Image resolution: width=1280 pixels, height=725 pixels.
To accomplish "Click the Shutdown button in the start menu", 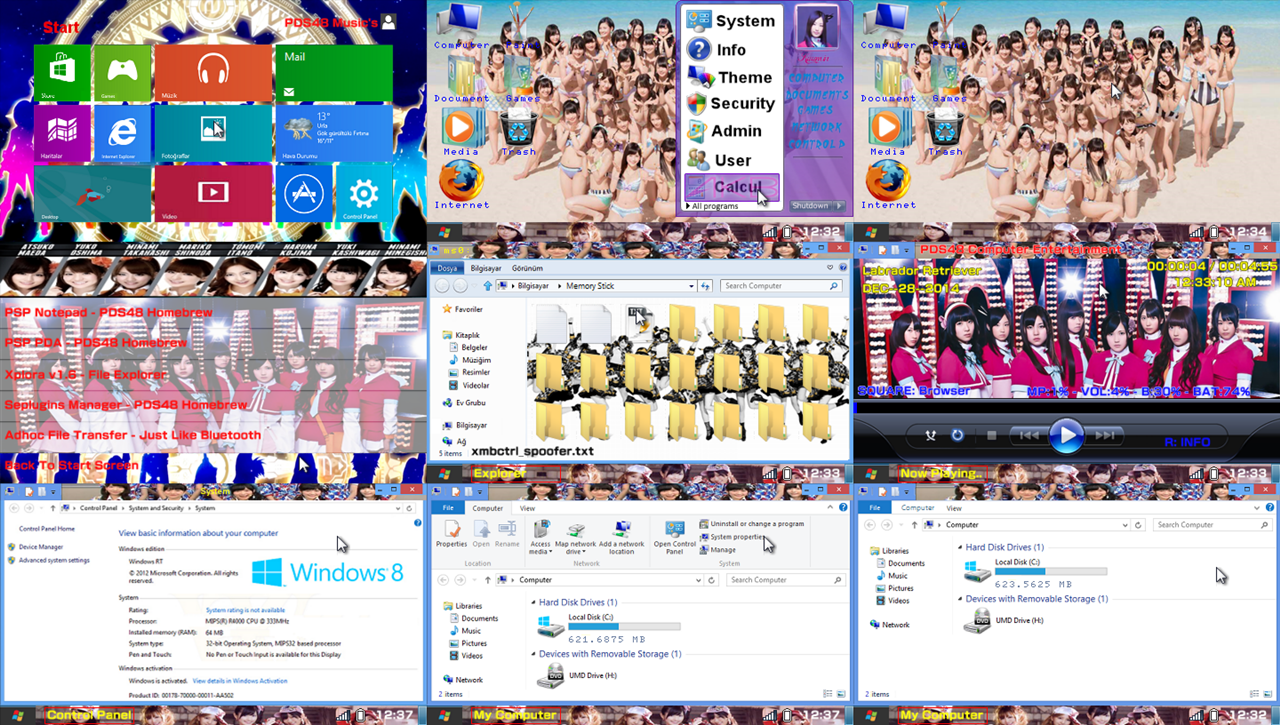I will (x=817, y=206).
